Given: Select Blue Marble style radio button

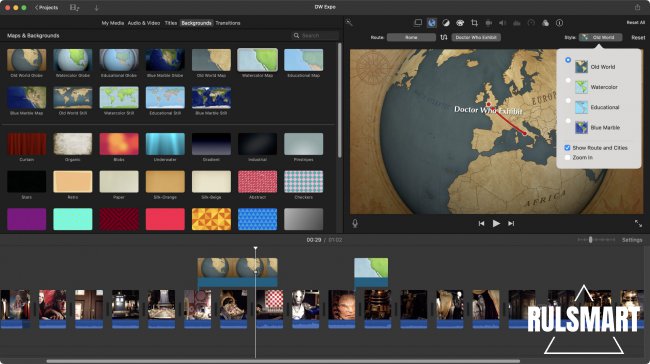Looking at the screenshot, I should pyautogui.click(x=568, y=121).
